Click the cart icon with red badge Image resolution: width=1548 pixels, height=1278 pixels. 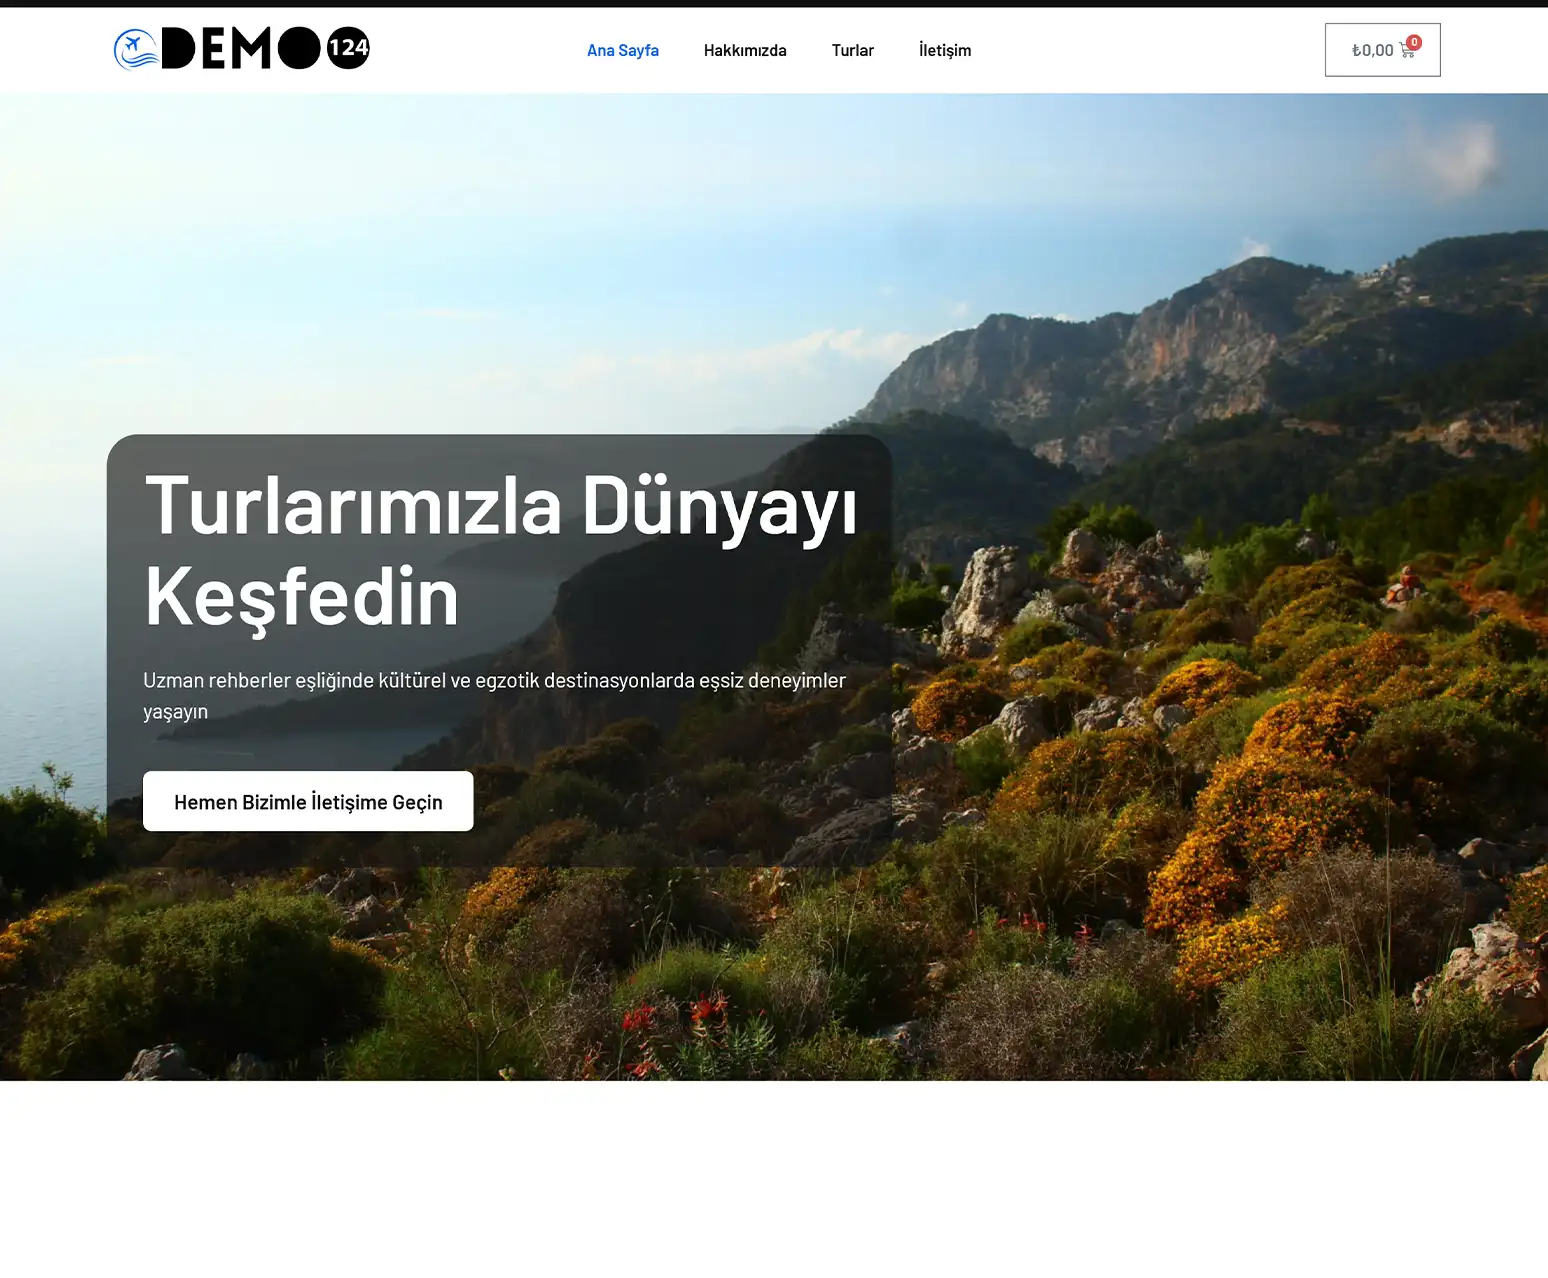click(x=1409, y=48)
